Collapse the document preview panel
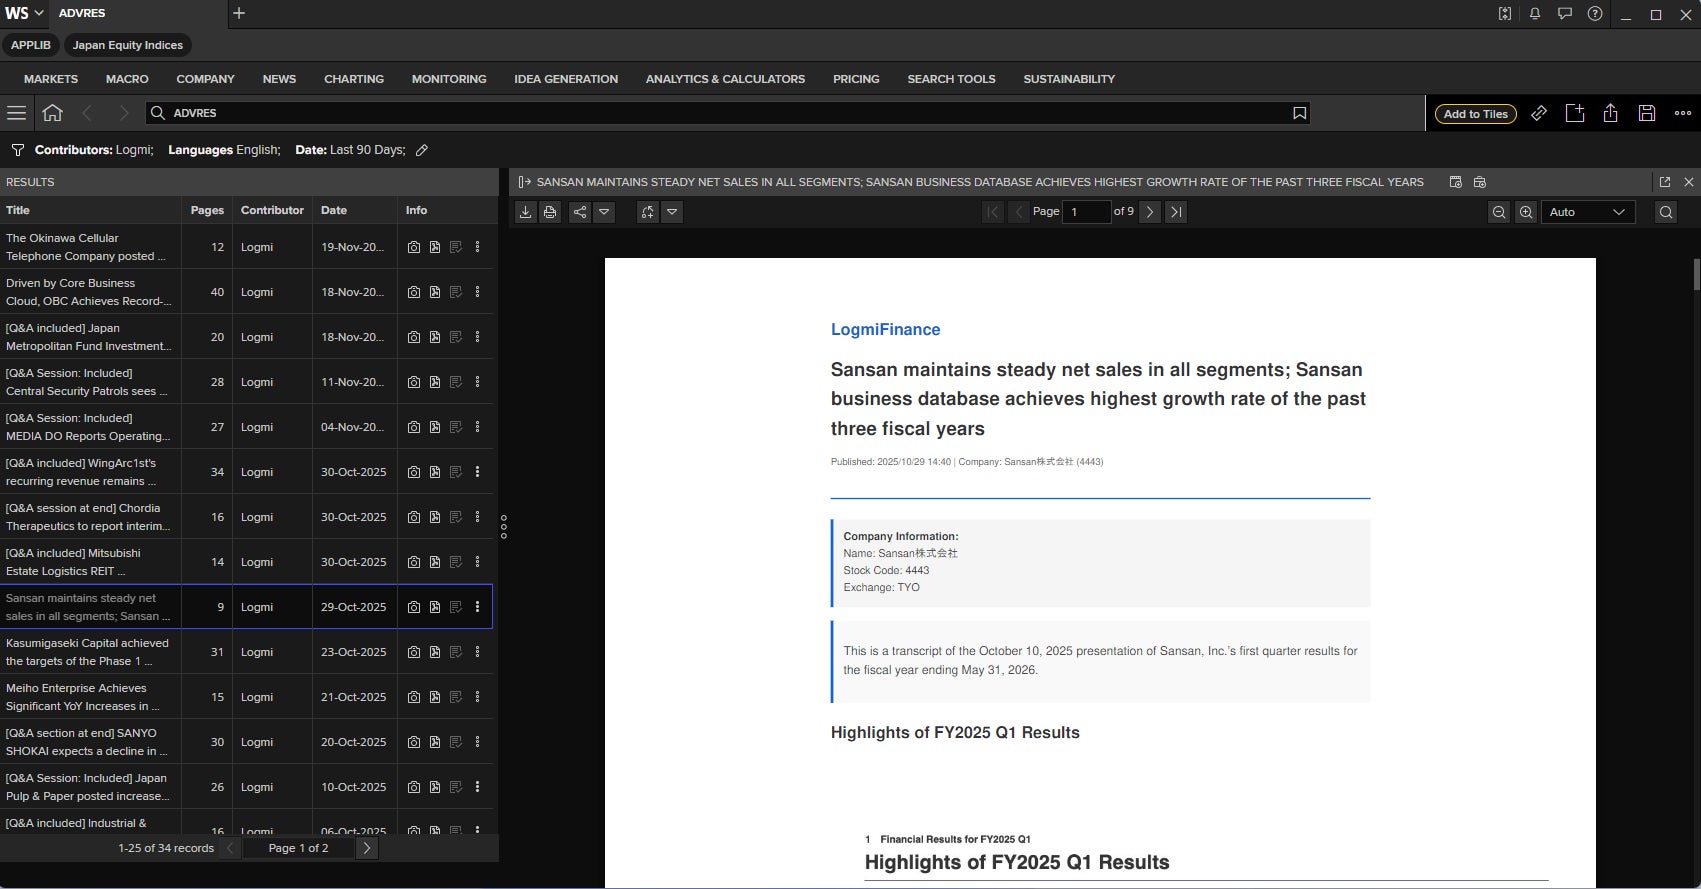 (524, 182)
